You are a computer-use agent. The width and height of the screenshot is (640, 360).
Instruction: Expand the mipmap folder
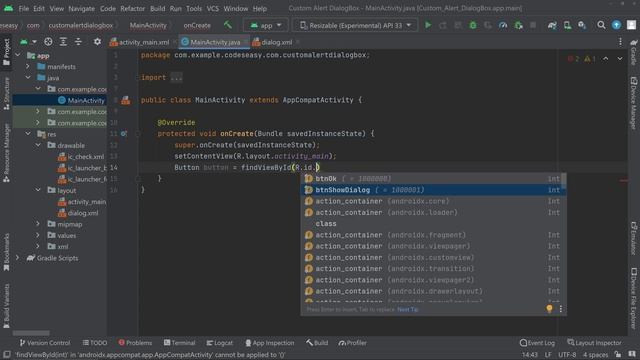38,224
